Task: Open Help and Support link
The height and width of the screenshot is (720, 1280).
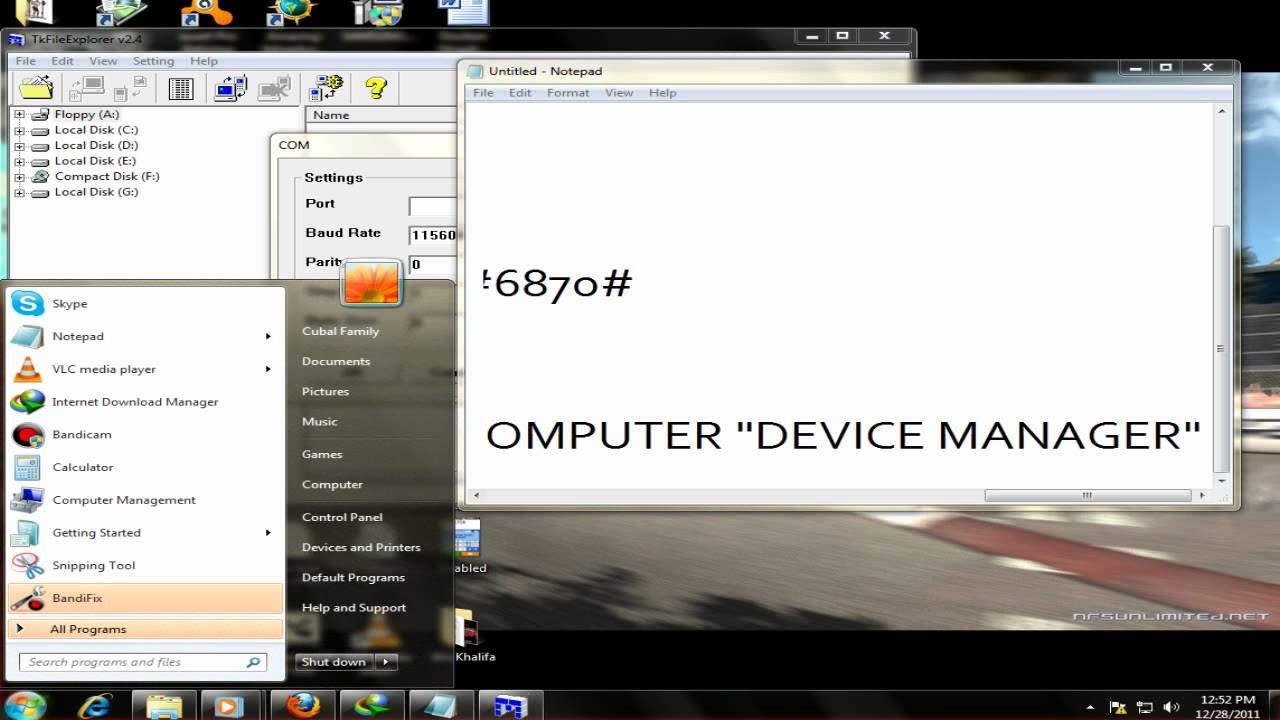Action: click(x=354, y=607)
